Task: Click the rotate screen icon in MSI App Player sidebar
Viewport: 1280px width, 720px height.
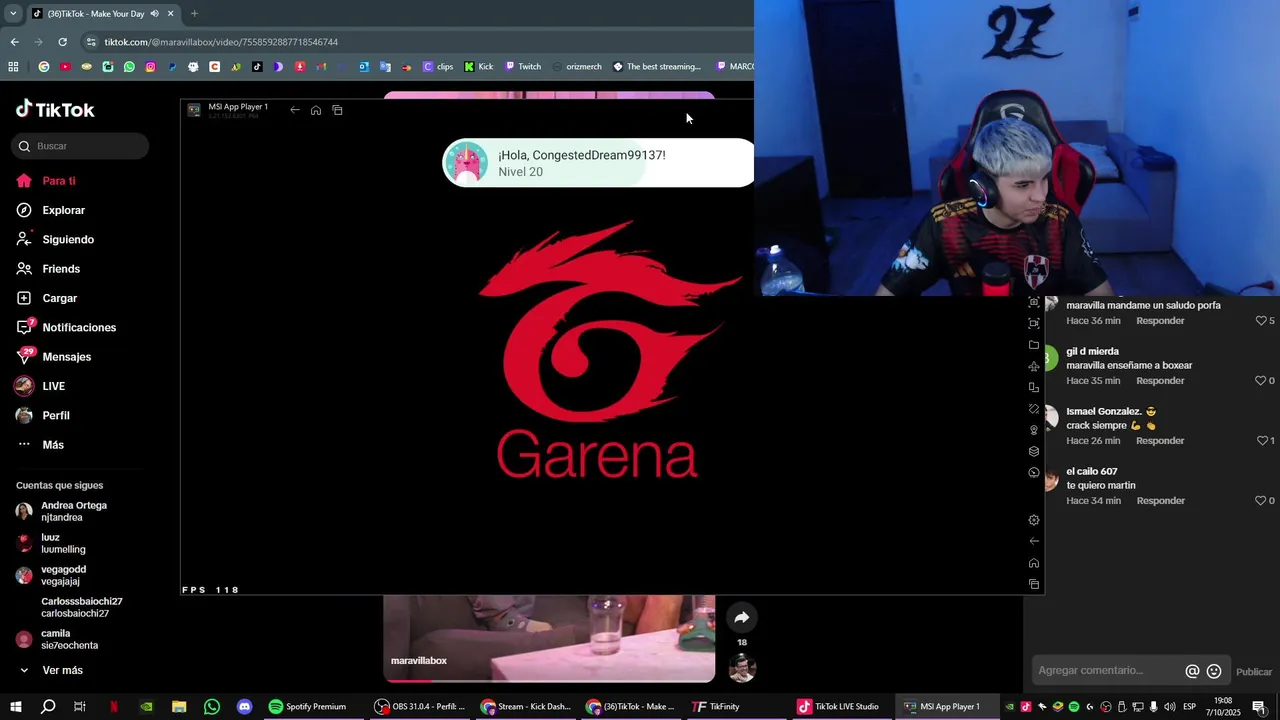Action: pos(1034,387)
